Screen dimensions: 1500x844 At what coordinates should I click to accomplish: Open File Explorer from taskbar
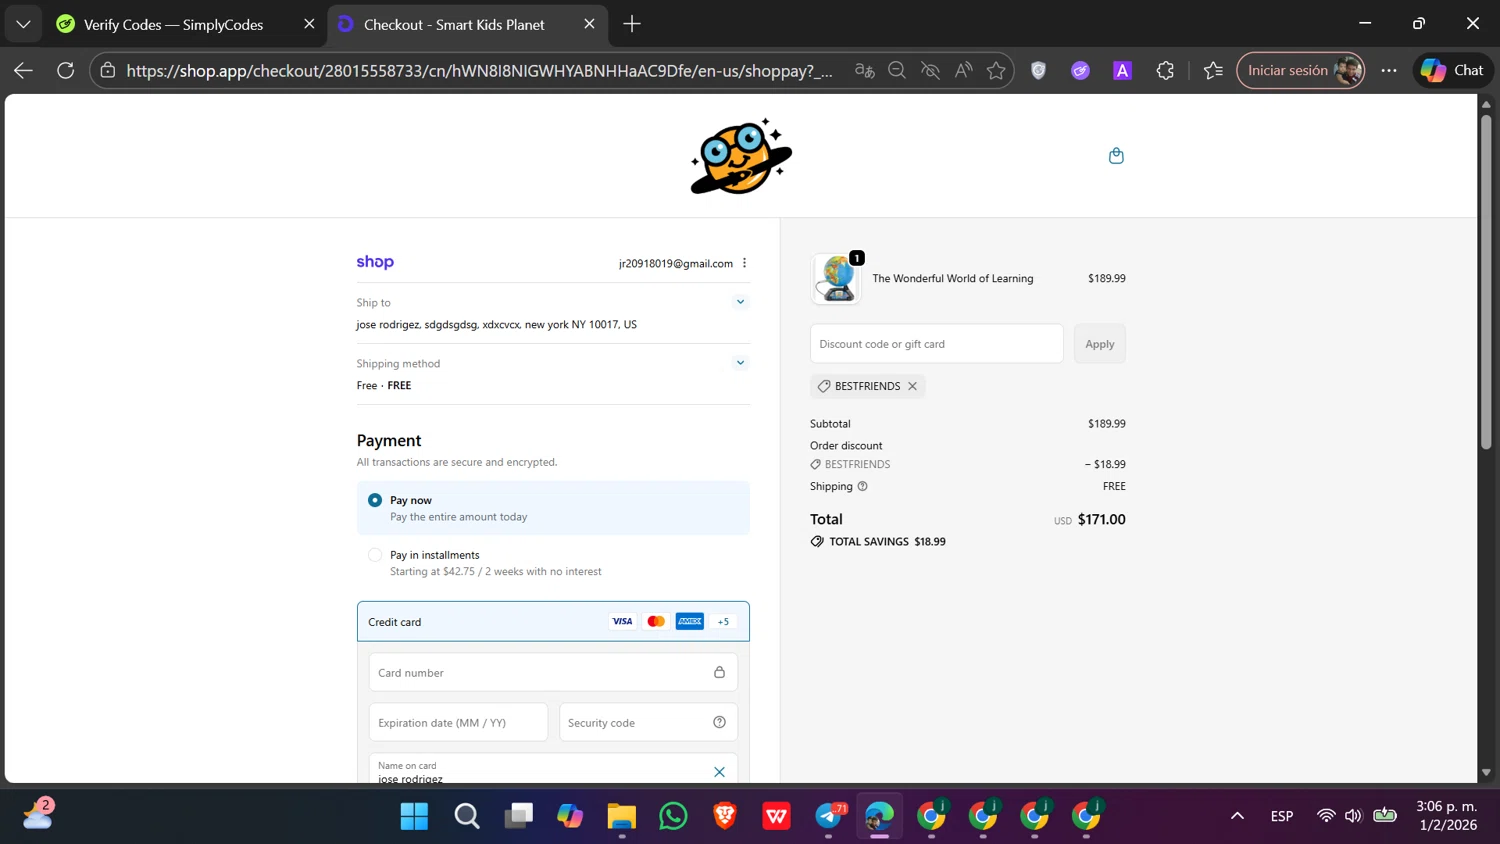click(x=621, y=816)
